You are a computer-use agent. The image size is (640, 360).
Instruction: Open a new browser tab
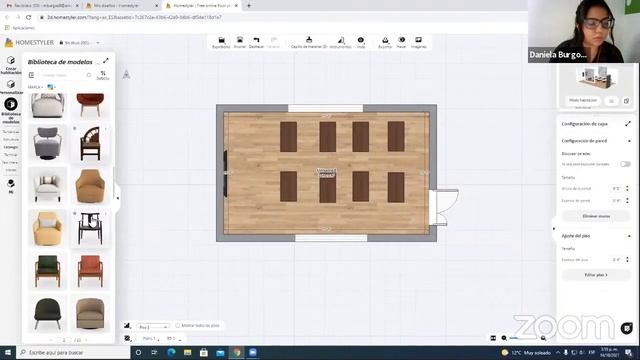point(249,6)
